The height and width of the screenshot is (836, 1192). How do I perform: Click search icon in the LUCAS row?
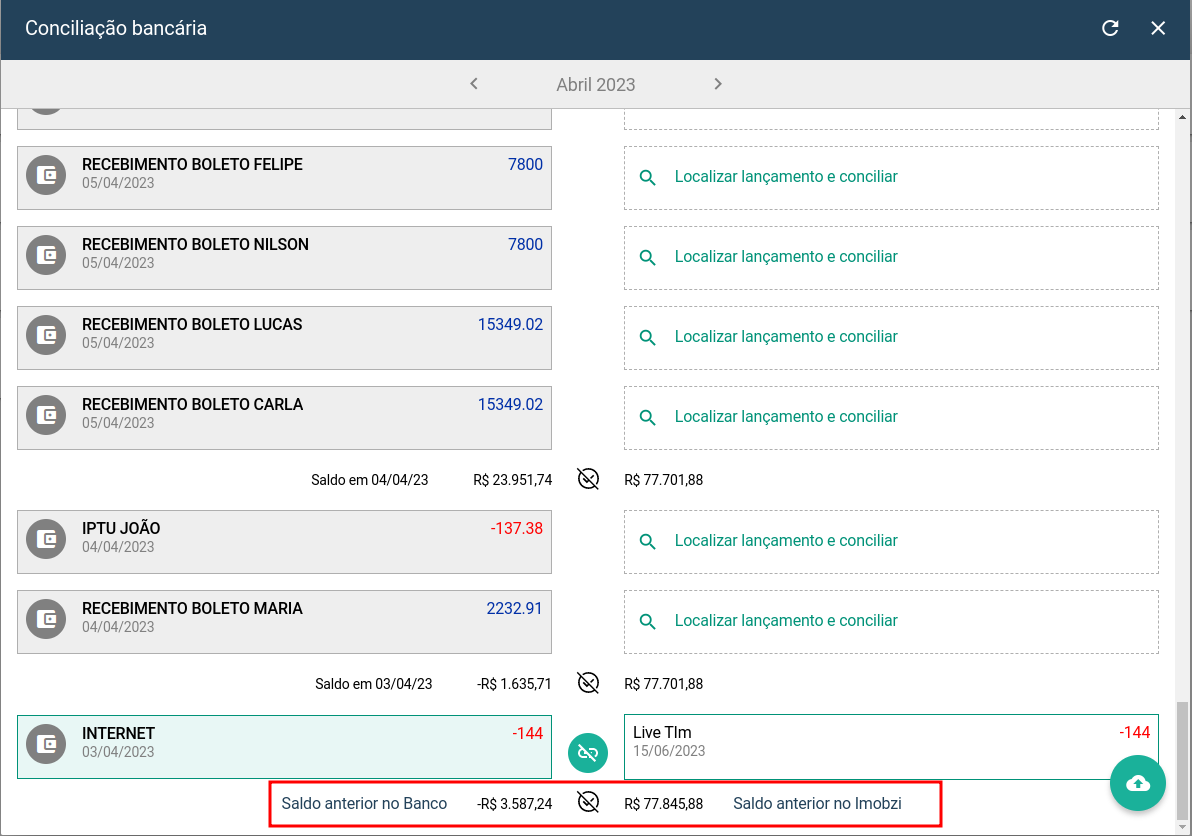point(648,337)
